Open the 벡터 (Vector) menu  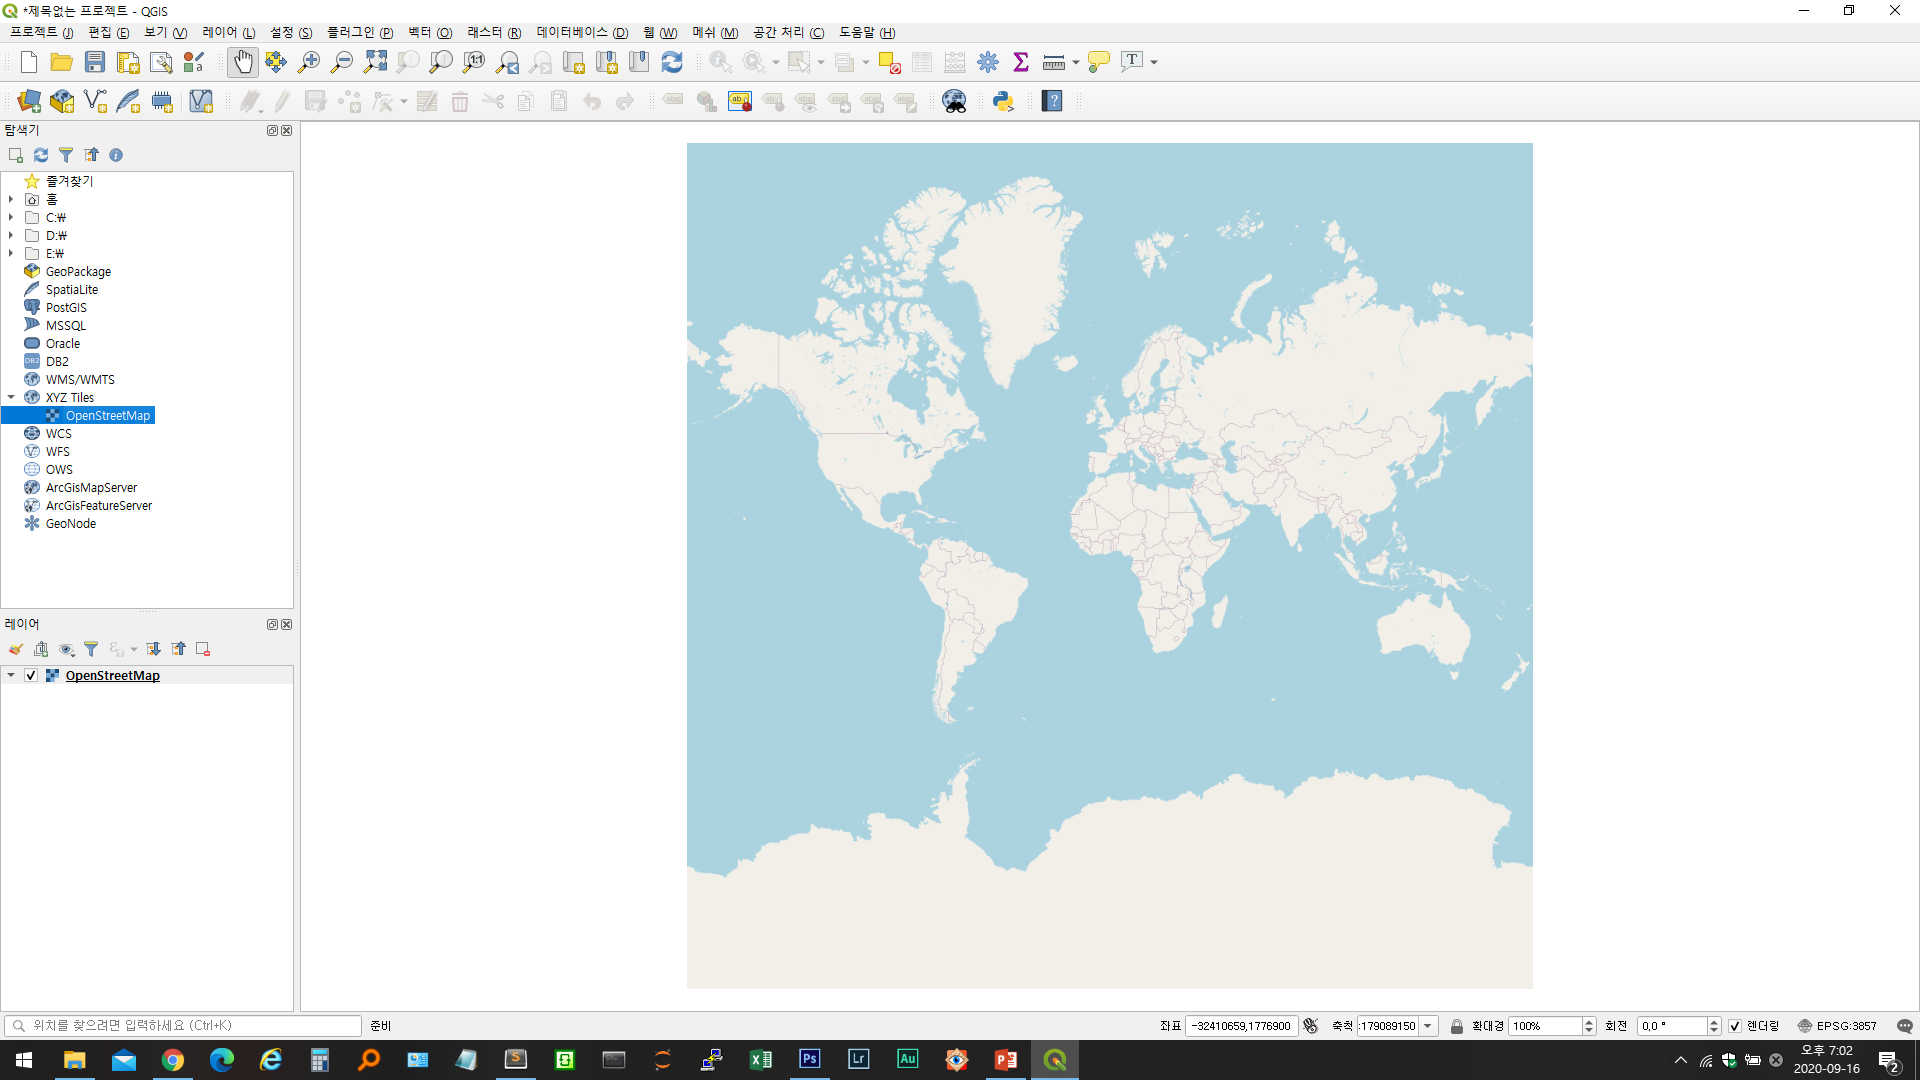click(429, 32)
